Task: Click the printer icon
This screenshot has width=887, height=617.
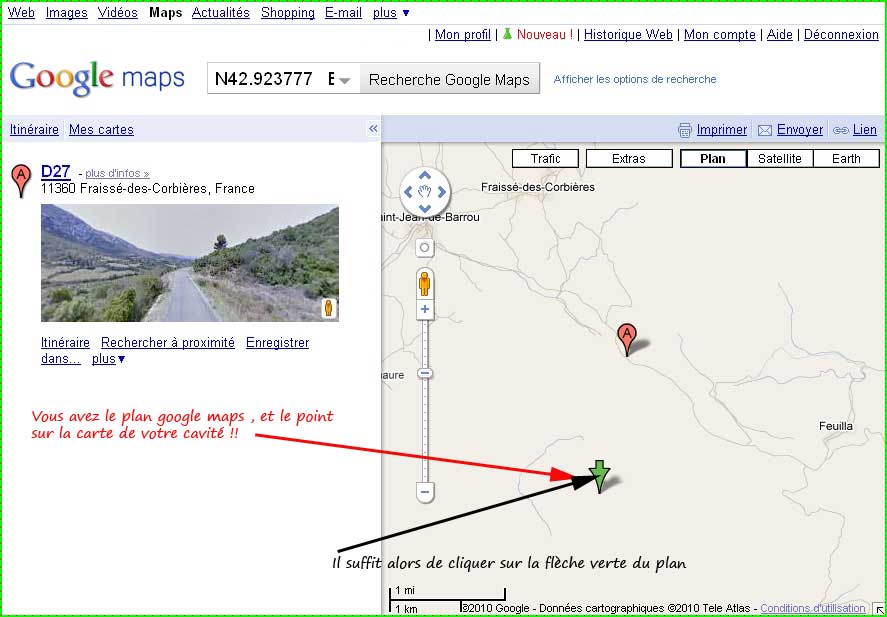Action: 684,130
